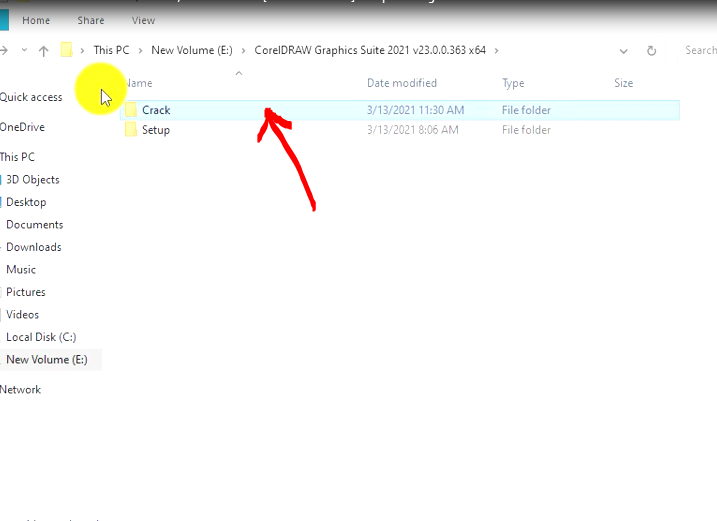Open the recent locations dropdown arrow
The height and width of the screenshot is (521, 717).
24,50
